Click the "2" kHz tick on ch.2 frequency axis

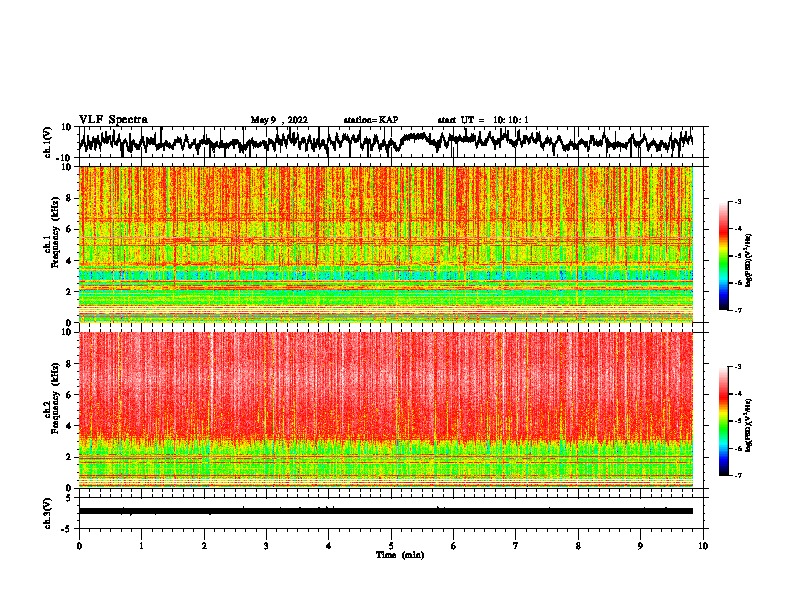click(69, 457)
